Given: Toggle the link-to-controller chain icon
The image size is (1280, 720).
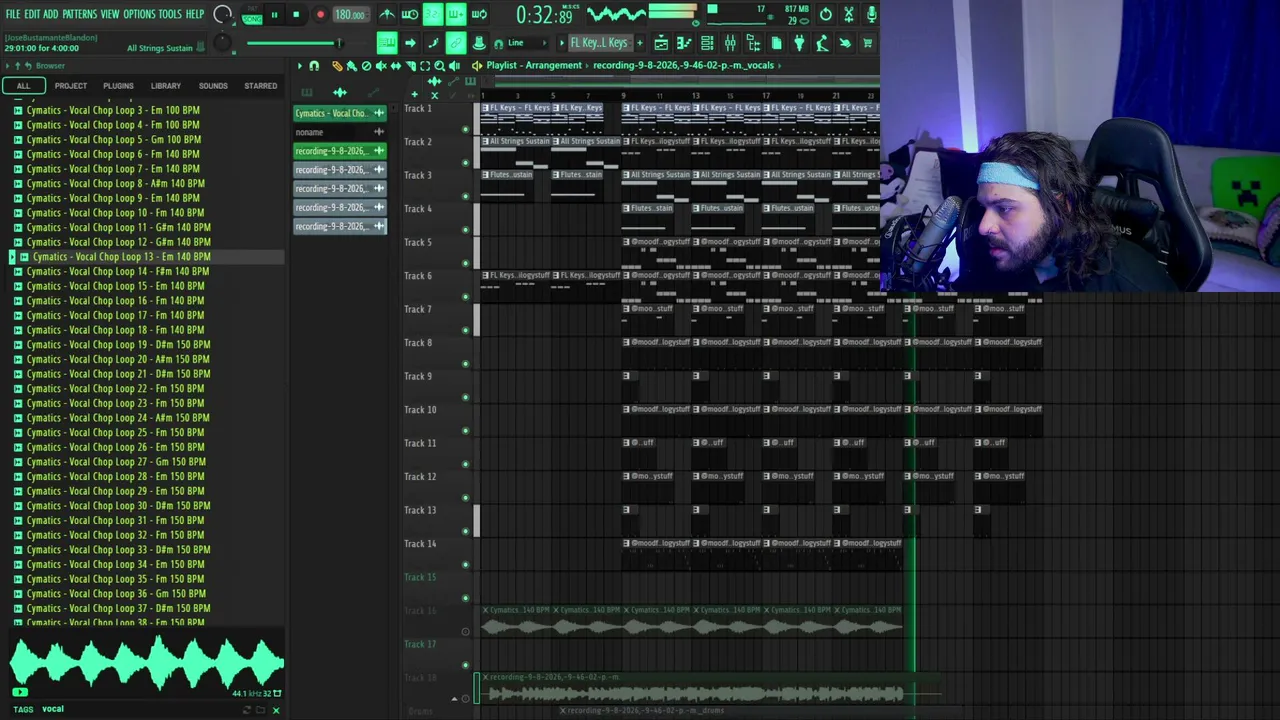Looking at the screenshot, I should 456,43.
